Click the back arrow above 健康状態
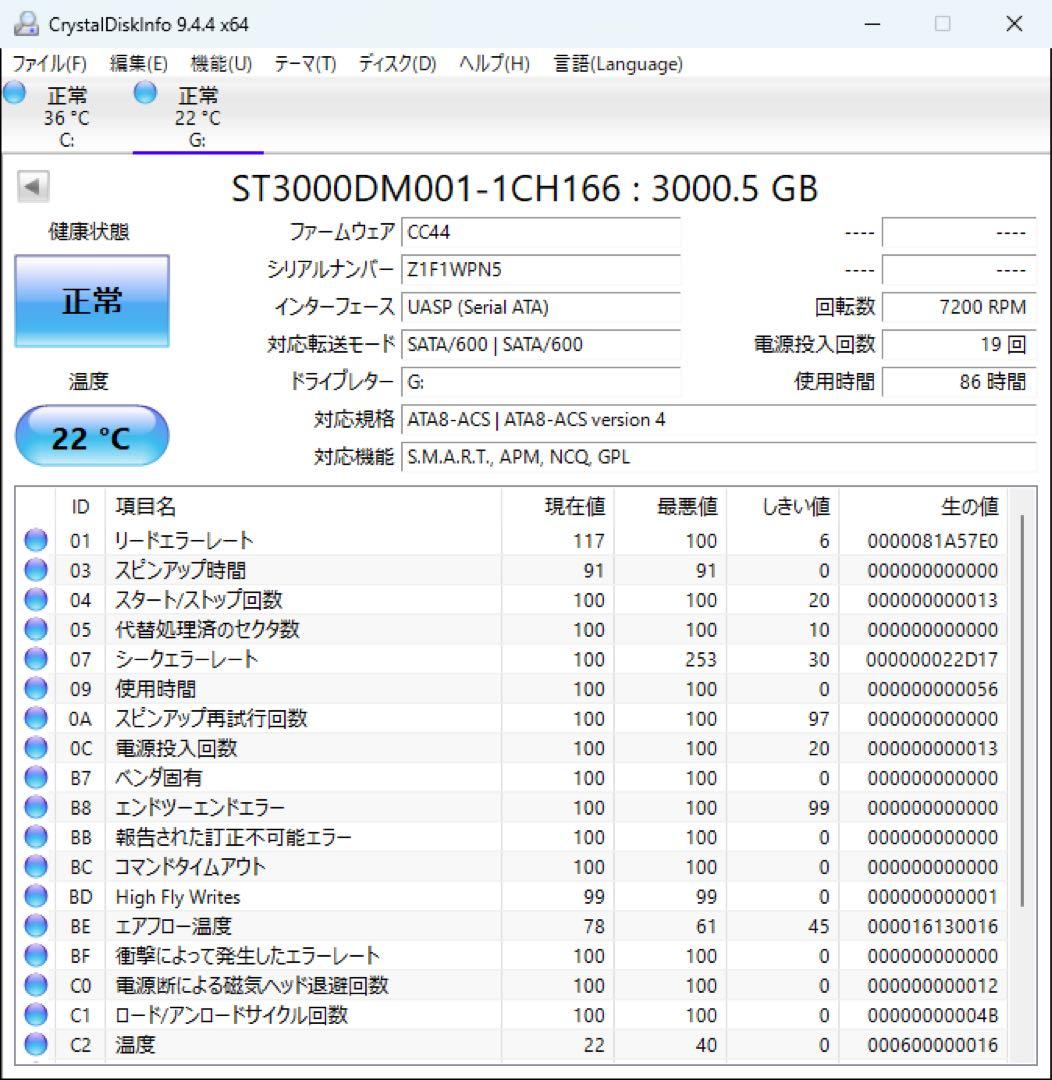 (x=32, y=187)
